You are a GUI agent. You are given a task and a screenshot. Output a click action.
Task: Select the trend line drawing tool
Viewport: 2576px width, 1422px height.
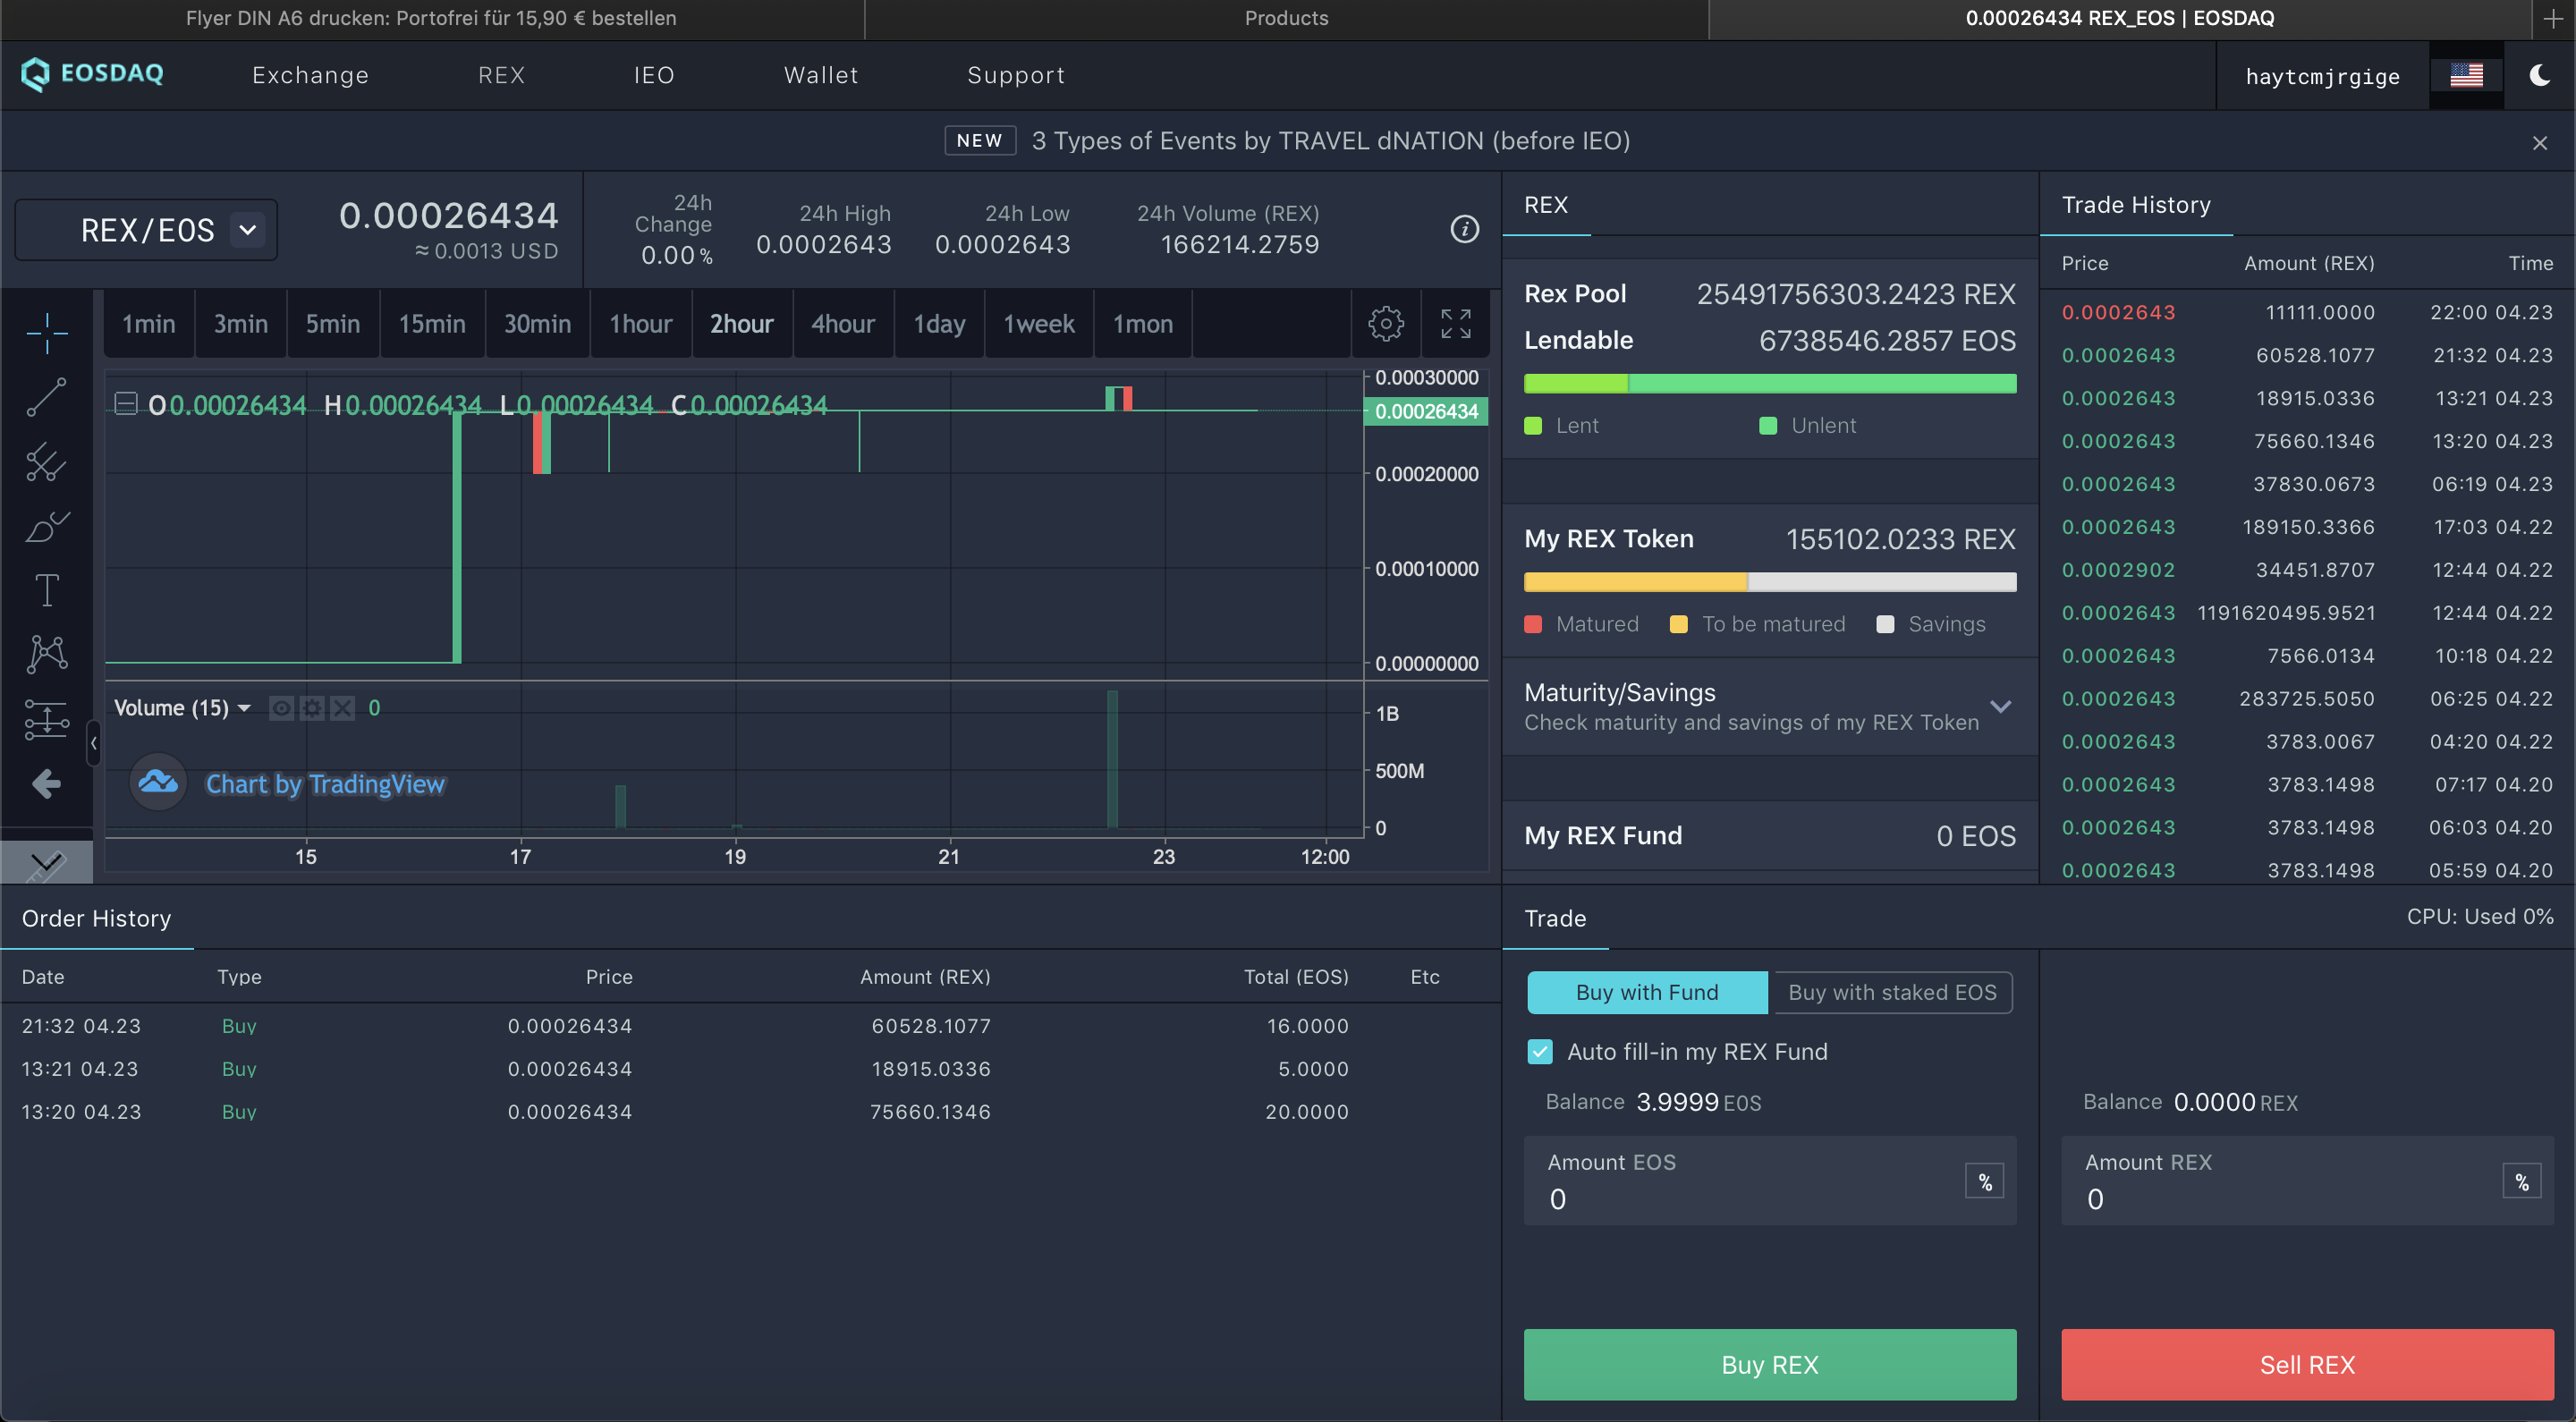(47, 397)
